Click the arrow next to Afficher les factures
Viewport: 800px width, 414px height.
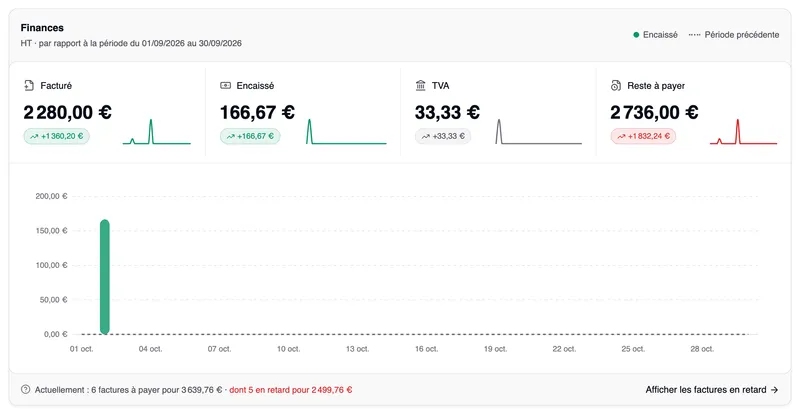tap(774, 389)
